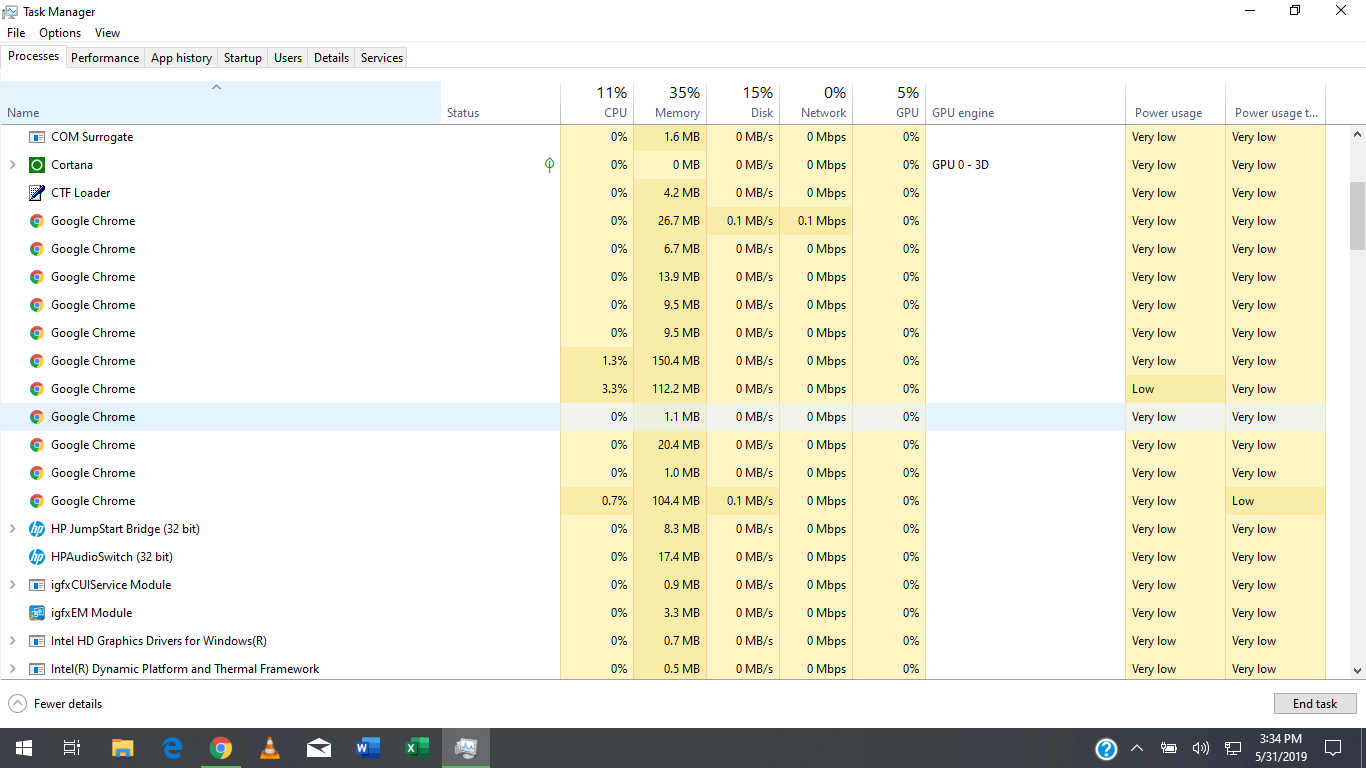Open the Windows Start menu
The image size is (1366, 768).
pos(24,748)
